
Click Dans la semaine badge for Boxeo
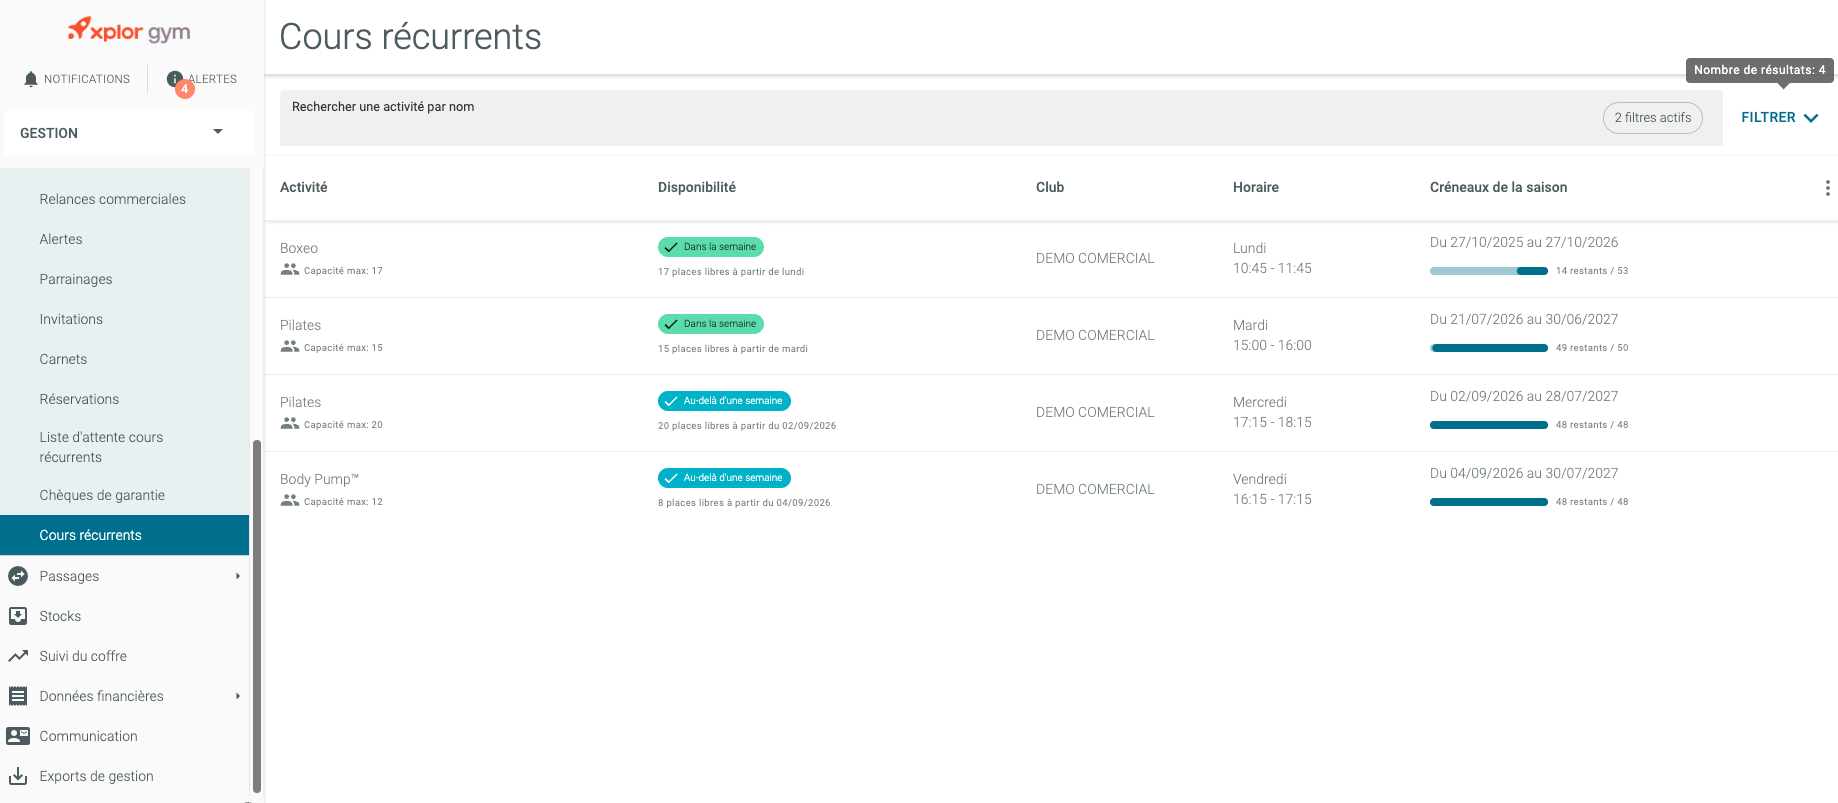tap(711, 247)
